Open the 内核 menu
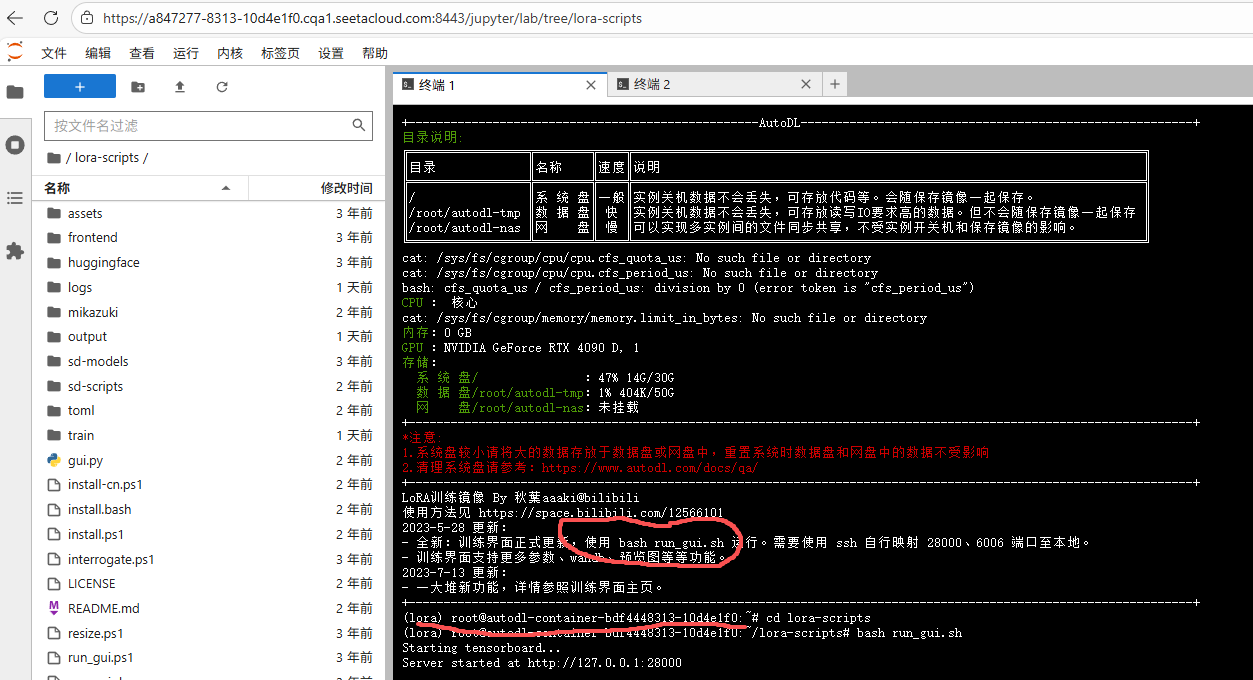This screenshot has width=1253, height=680. pos(230,53)
